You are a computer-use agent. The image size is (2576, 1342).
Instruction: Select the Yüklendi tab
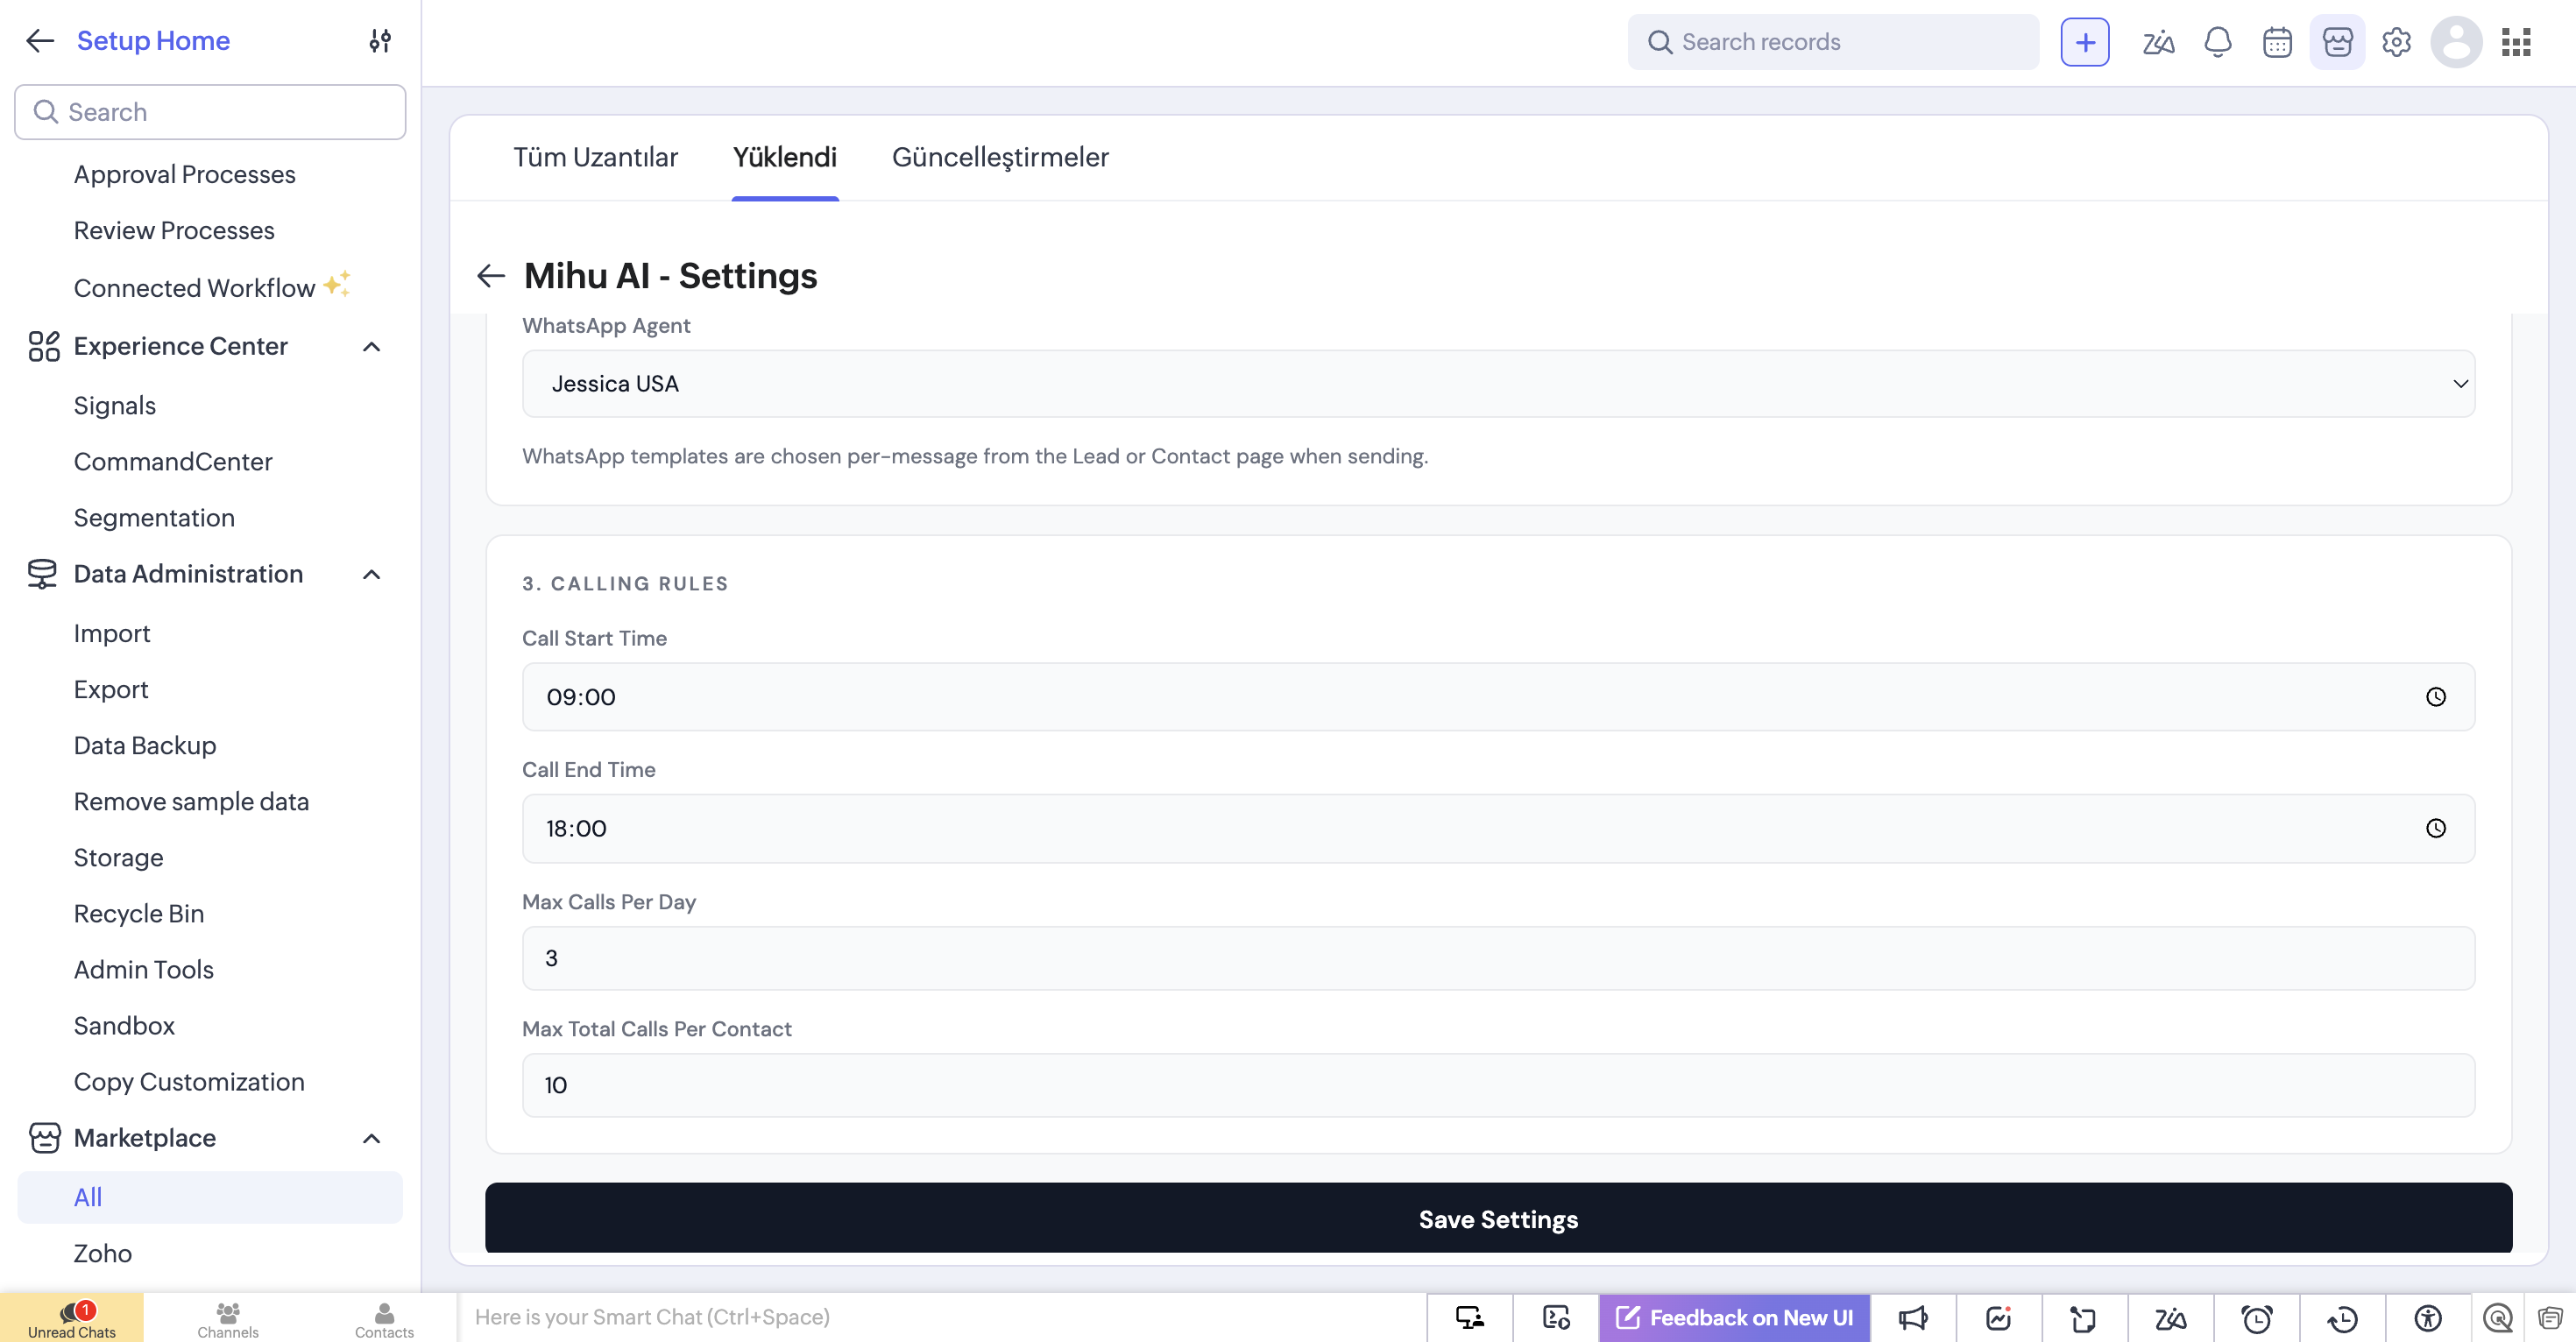click(x=785, y=157)
